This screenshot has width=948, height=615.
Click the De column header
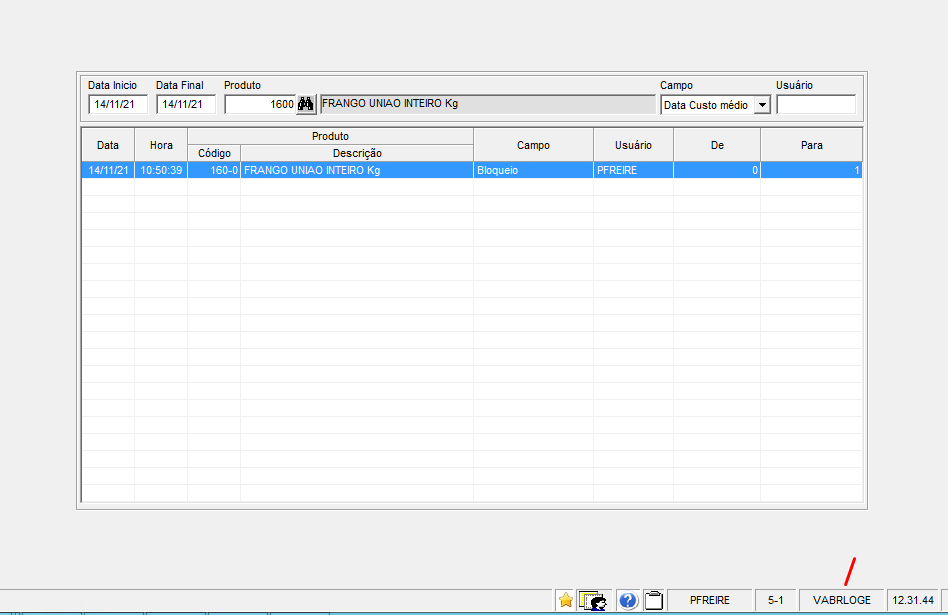[717, 145]
